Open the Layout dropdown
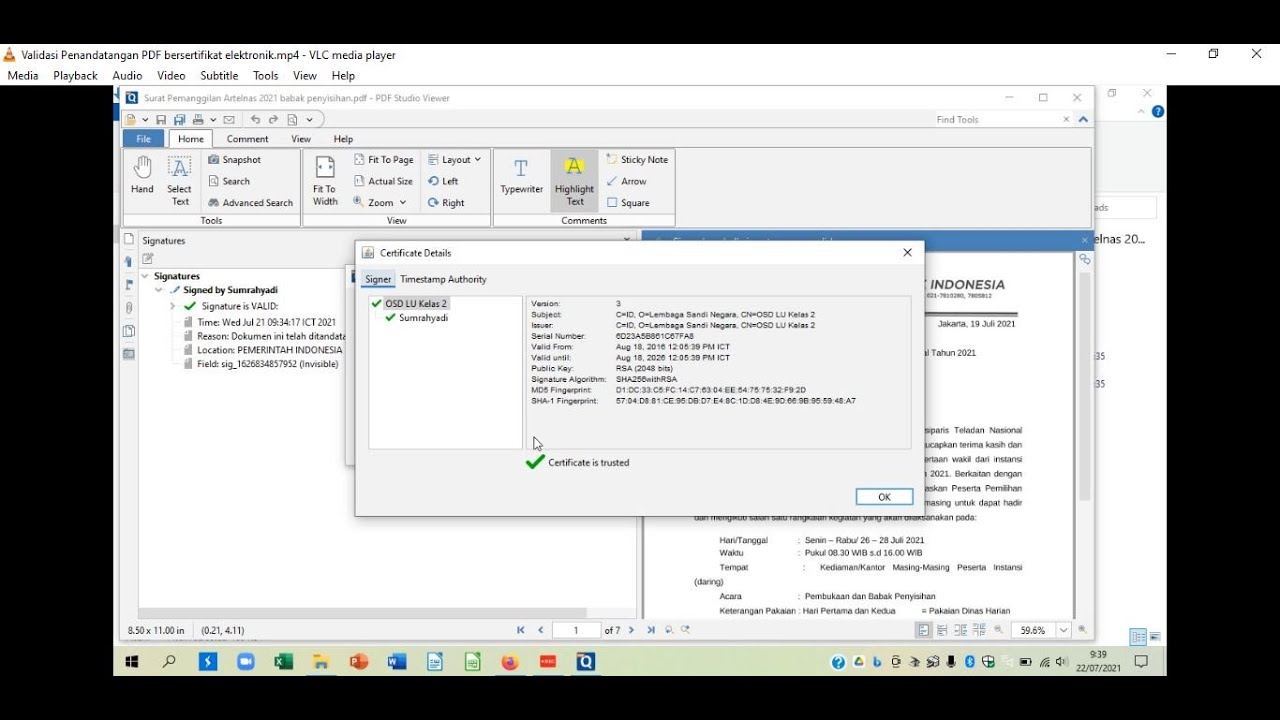 [454, 160]
